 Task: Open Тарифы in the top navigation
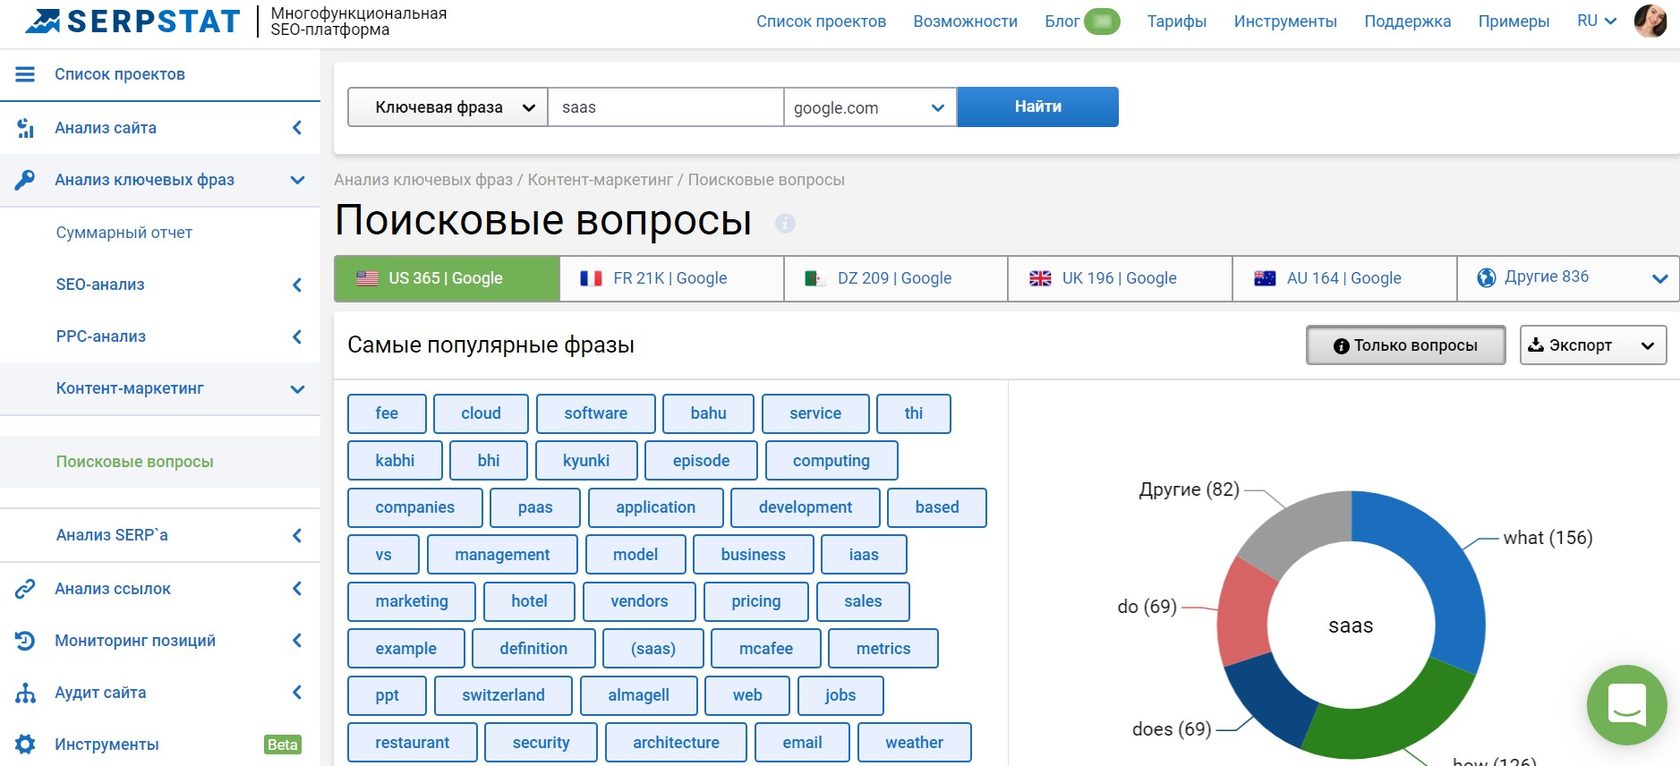pyautogui.click(x=1177, y=21)
